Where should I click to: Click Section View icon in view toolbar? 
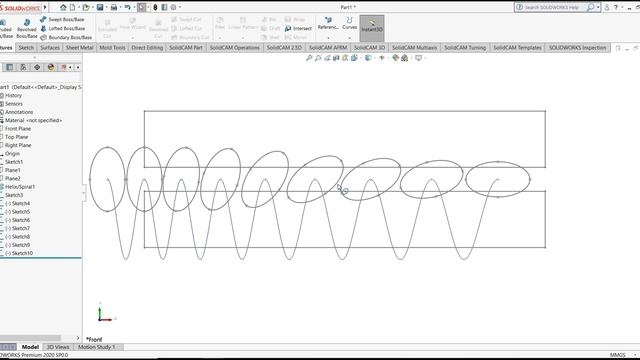tap(336, 58)
